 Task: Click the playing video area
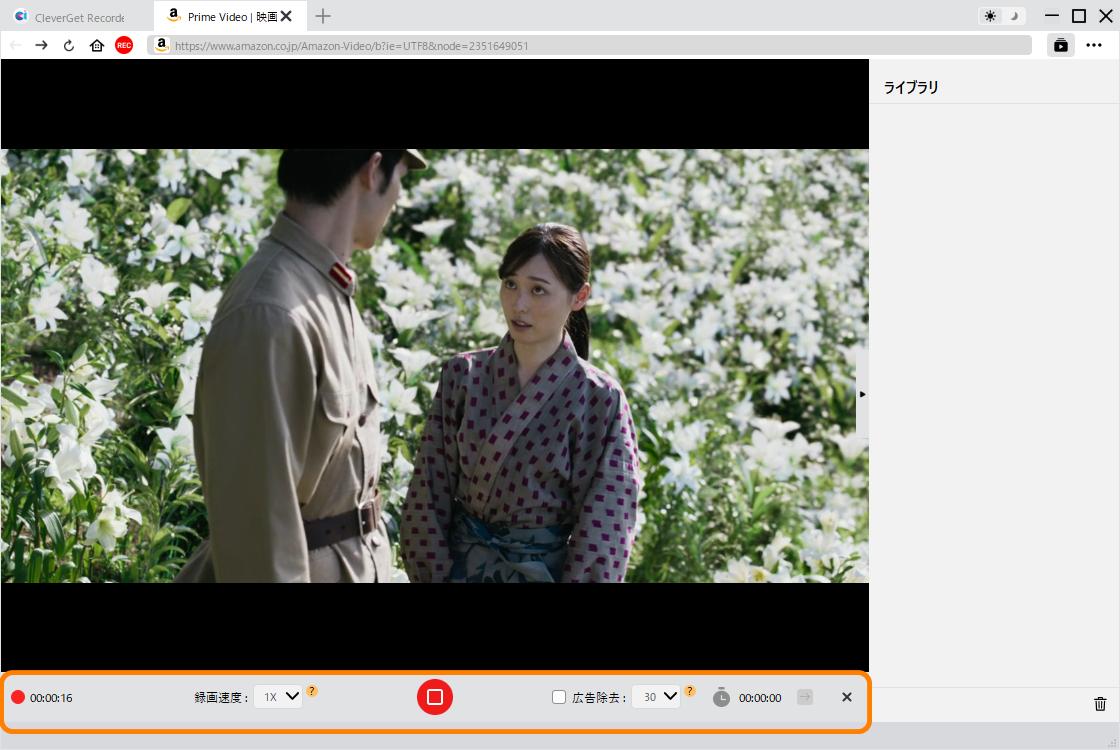coord(434,366)
